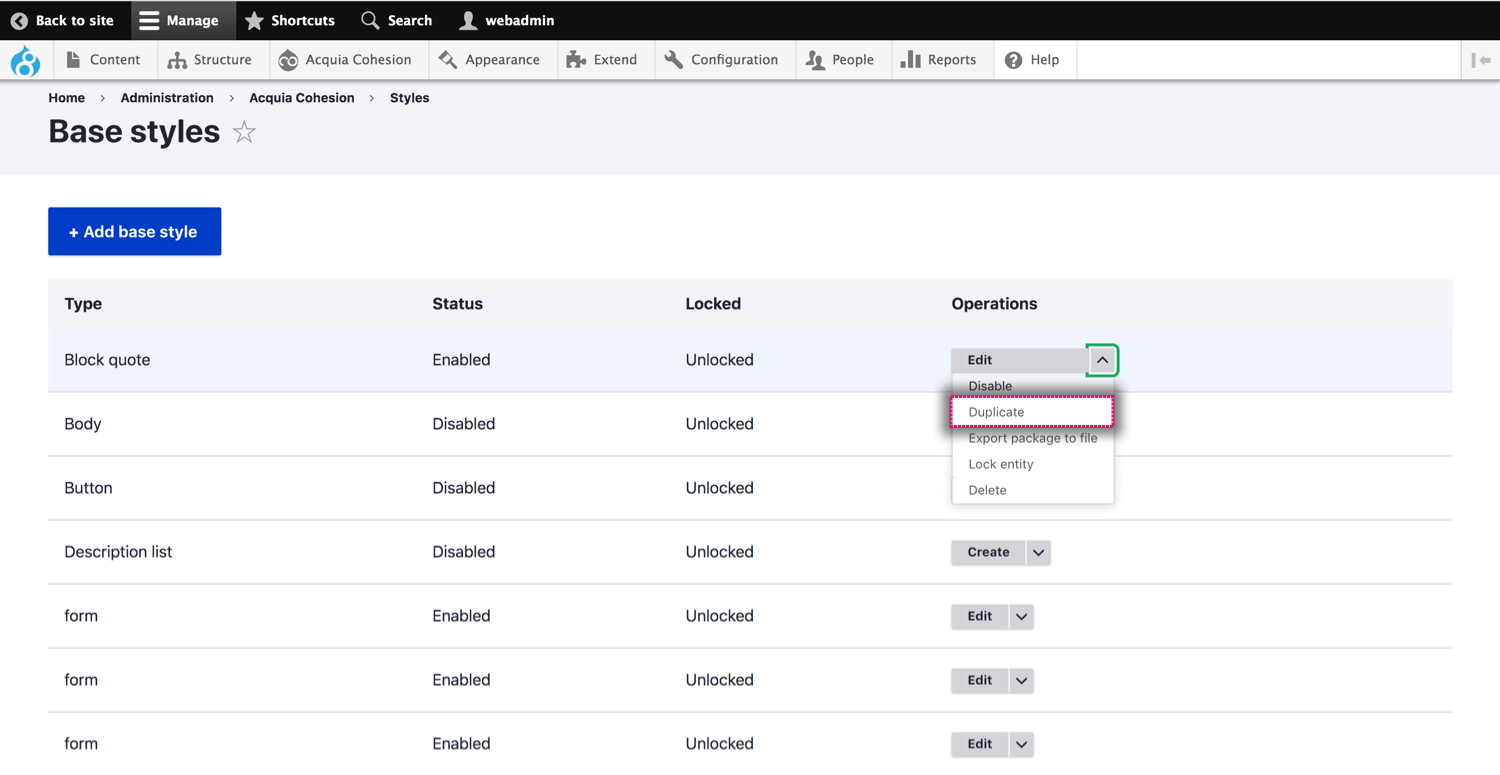Image resolution: width=1500 pixels, height=775 pixels.
Task: Select Delete from the operations menu
Action: (1032, 490)
